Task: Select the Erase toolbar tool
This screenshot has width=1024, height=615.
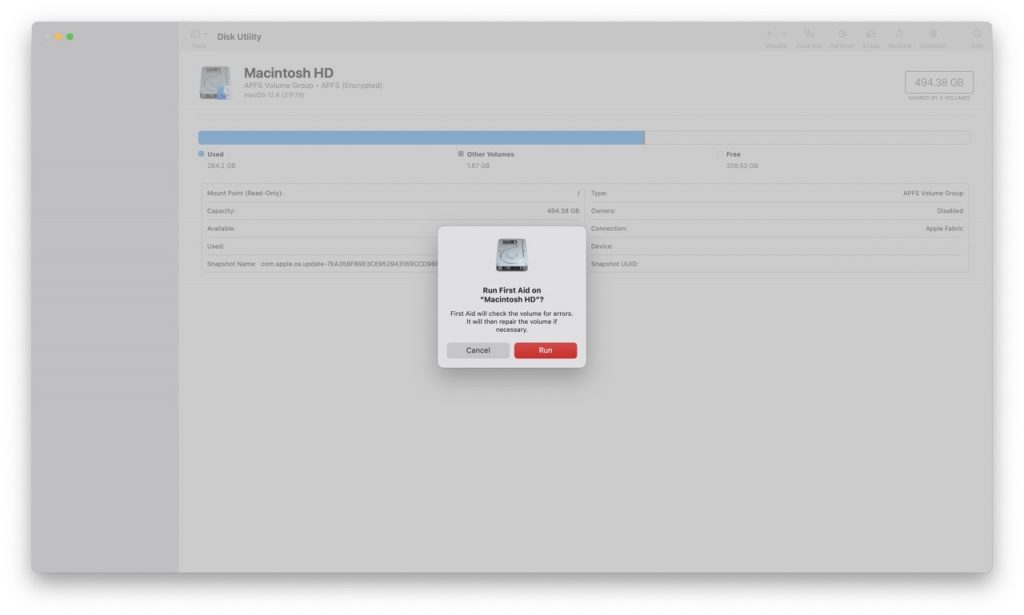Action: coord(871,38)
